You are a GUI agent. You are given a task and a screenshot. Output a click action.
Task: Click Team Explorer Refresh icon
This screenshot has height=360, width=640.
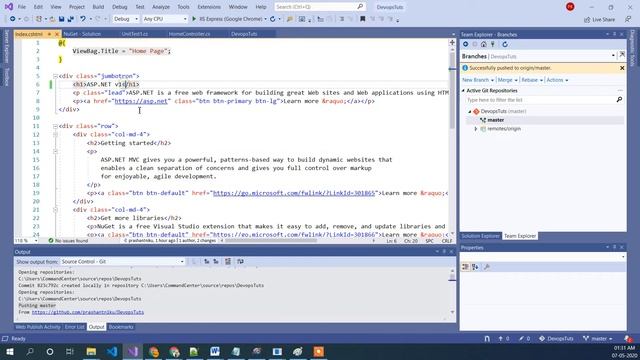(505, 44)
